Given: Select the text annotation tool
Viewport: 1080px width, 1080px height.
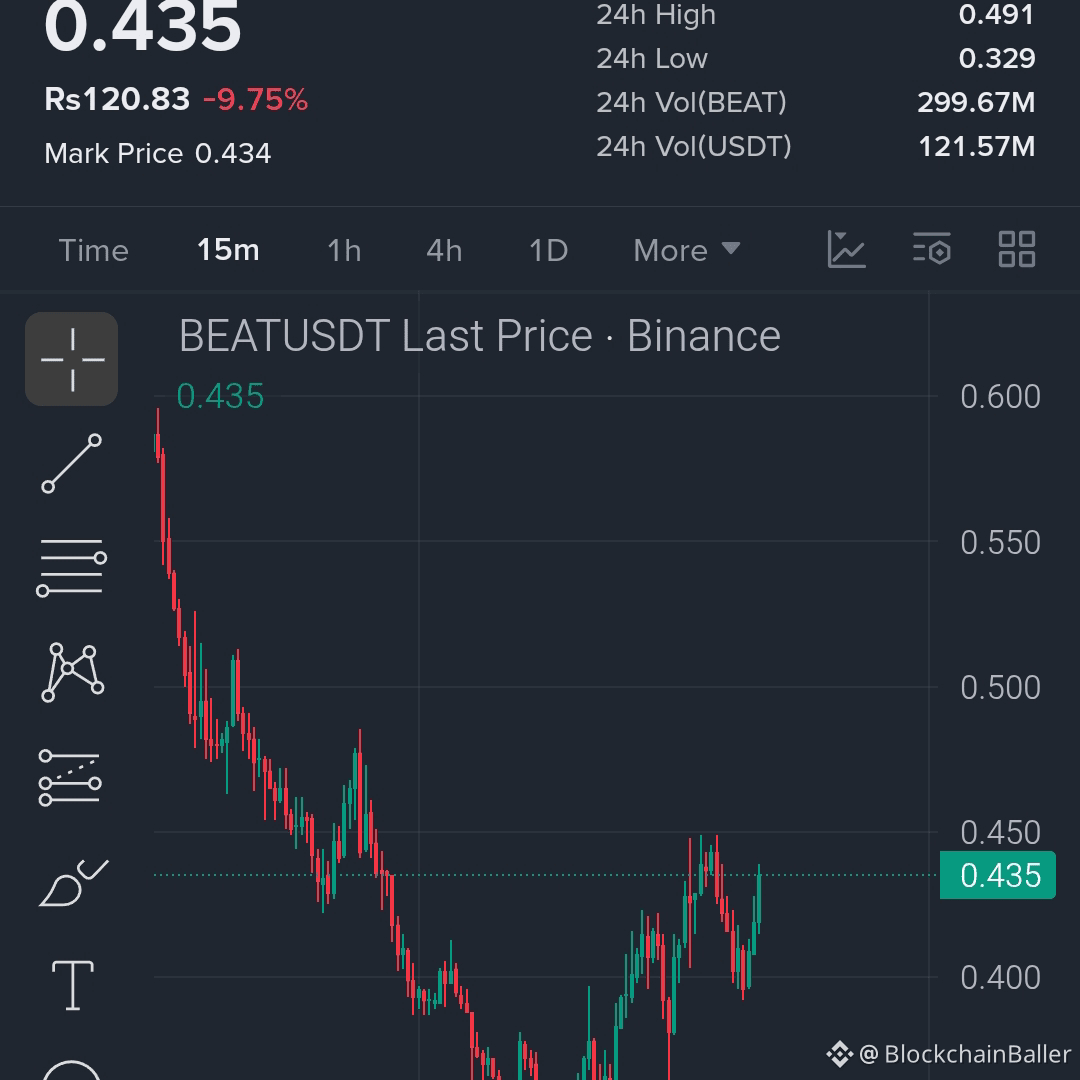Looking at the screenshot, I should click(x=73, y=986).
